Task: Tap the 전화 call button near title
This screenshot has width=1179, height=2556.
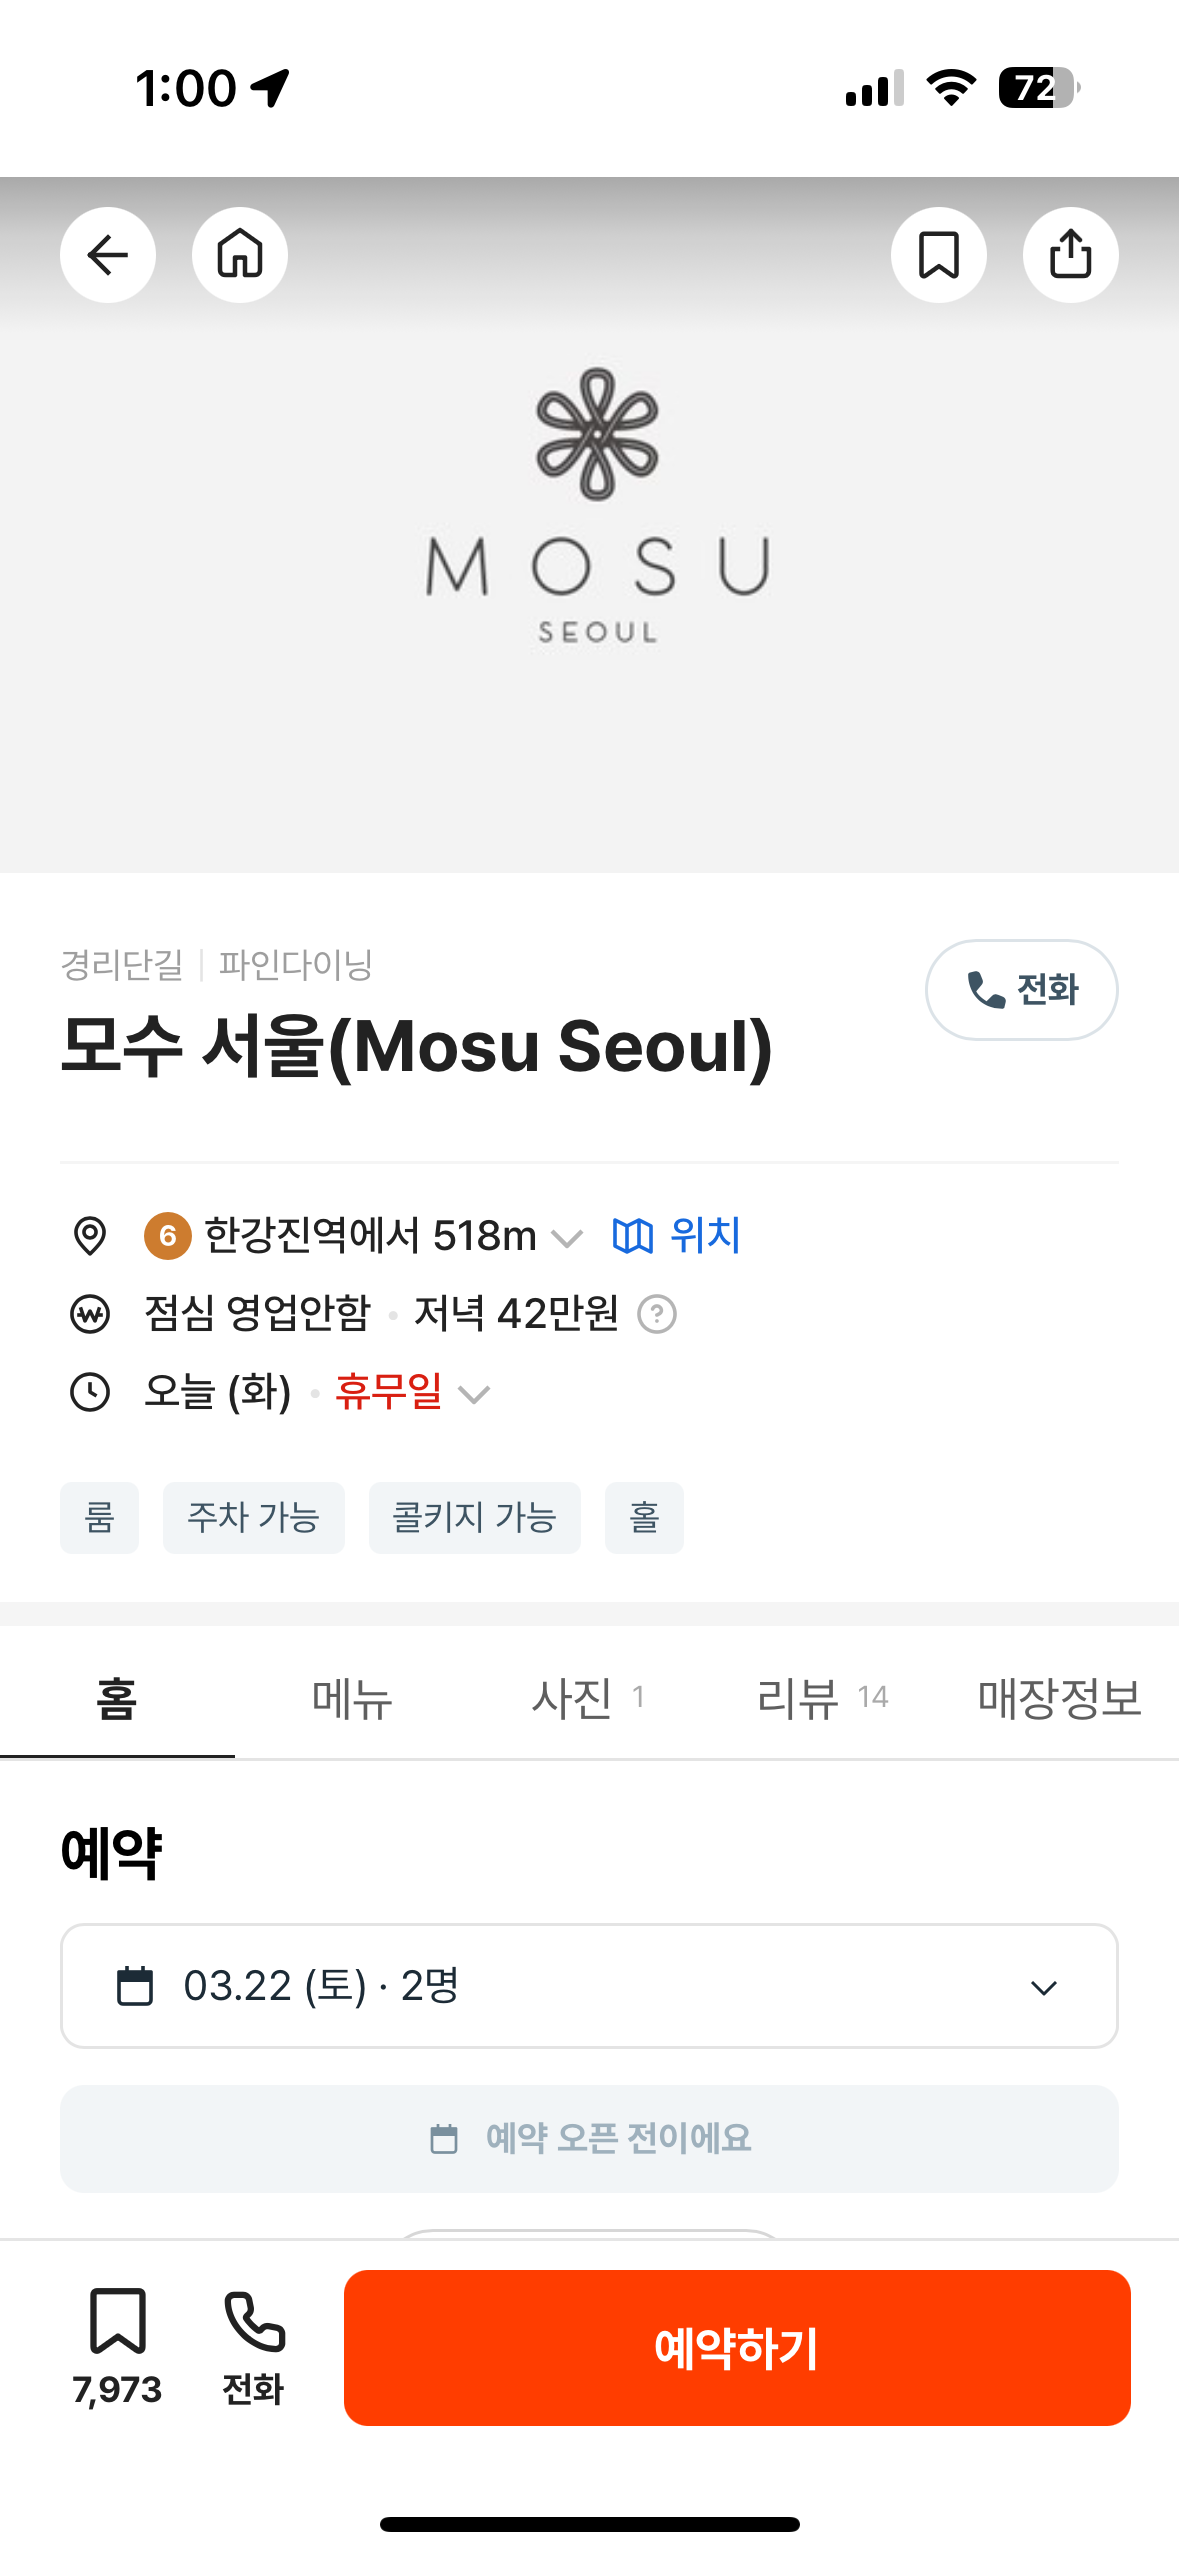Action: click(x=1021, y=990)
